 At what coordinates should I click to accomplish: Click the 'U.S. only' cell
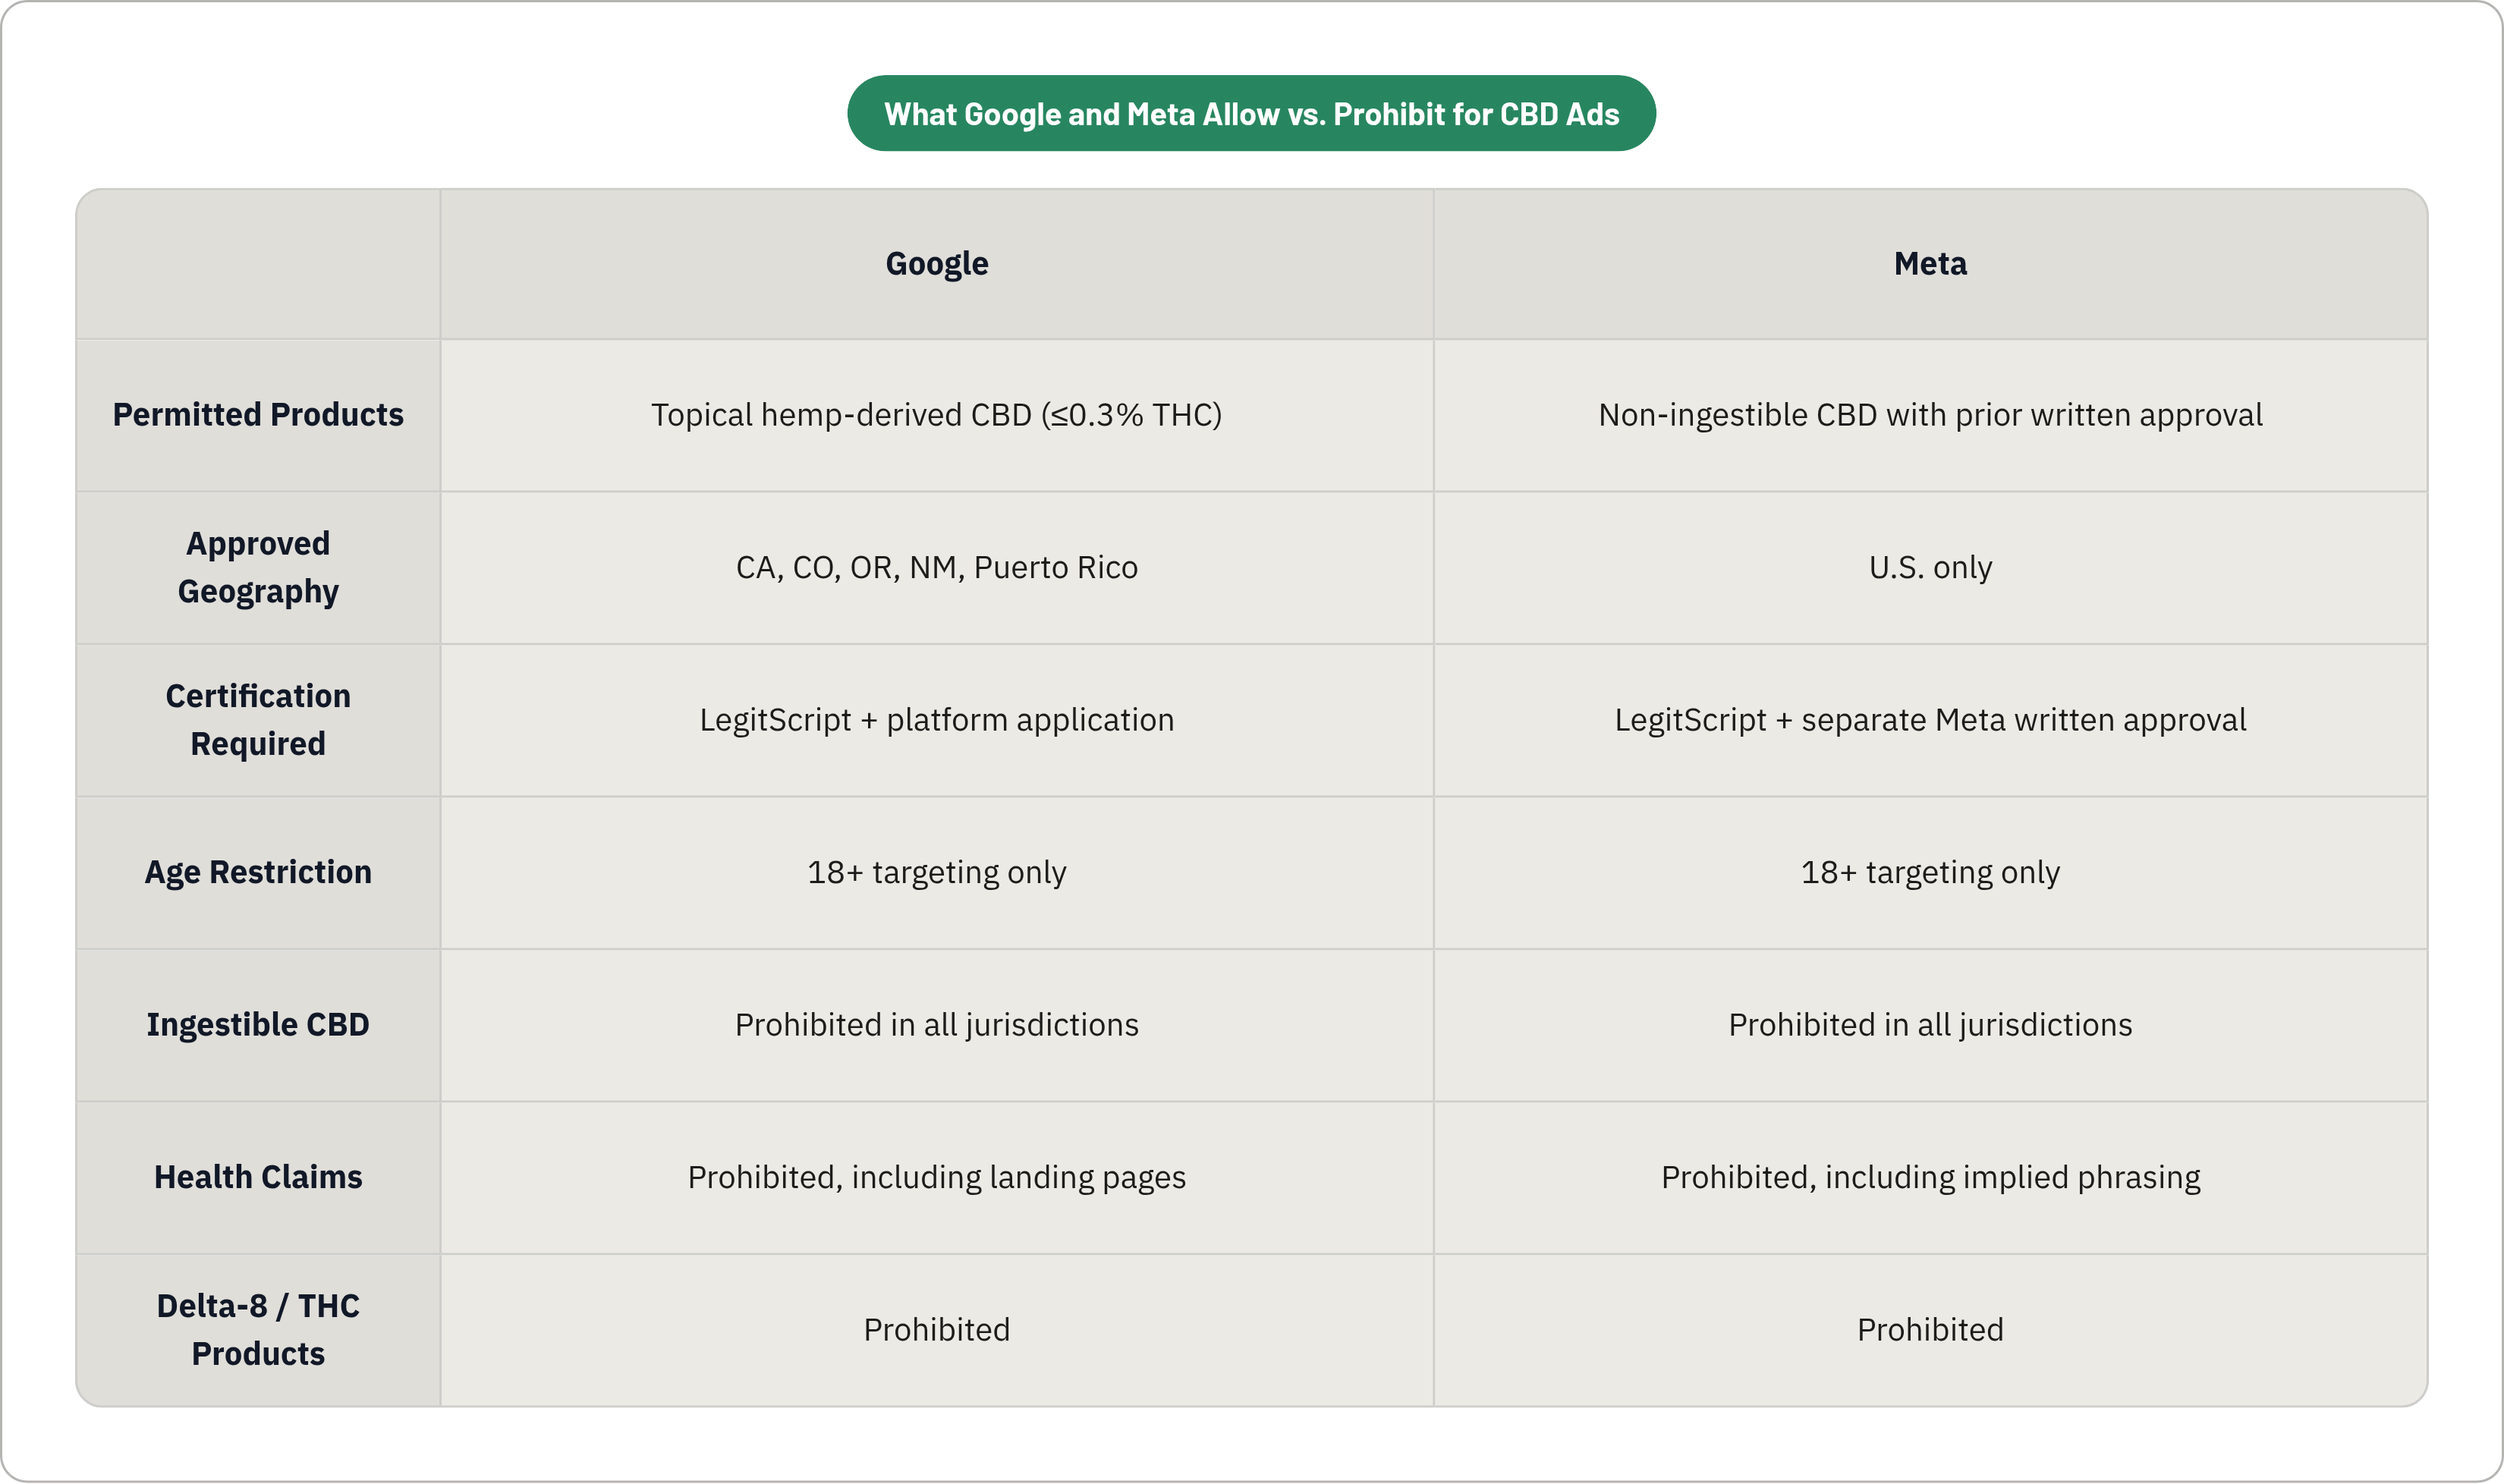tap(1930, 567)
